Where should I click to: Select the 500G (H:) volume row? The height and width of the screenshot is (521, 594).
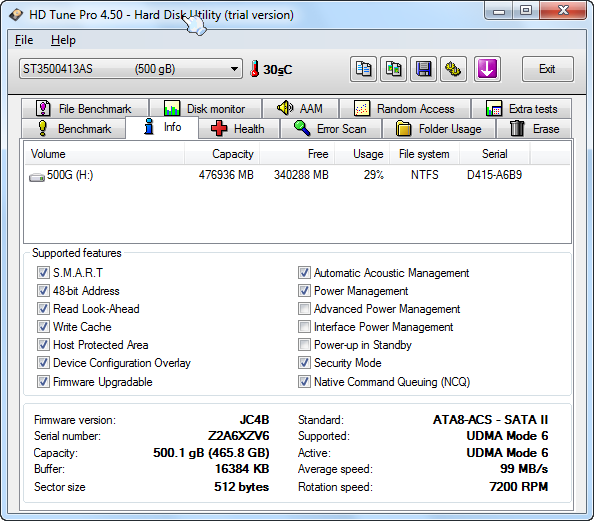[x=297, y=175]
